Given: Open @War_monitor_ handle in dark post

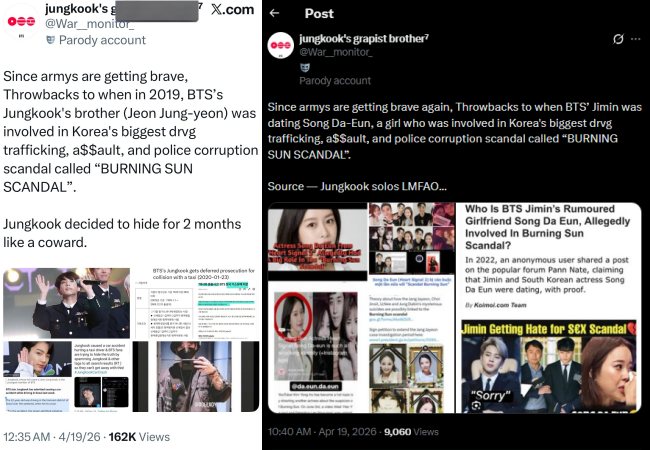Looking at the screenshot, I should 336,52.
